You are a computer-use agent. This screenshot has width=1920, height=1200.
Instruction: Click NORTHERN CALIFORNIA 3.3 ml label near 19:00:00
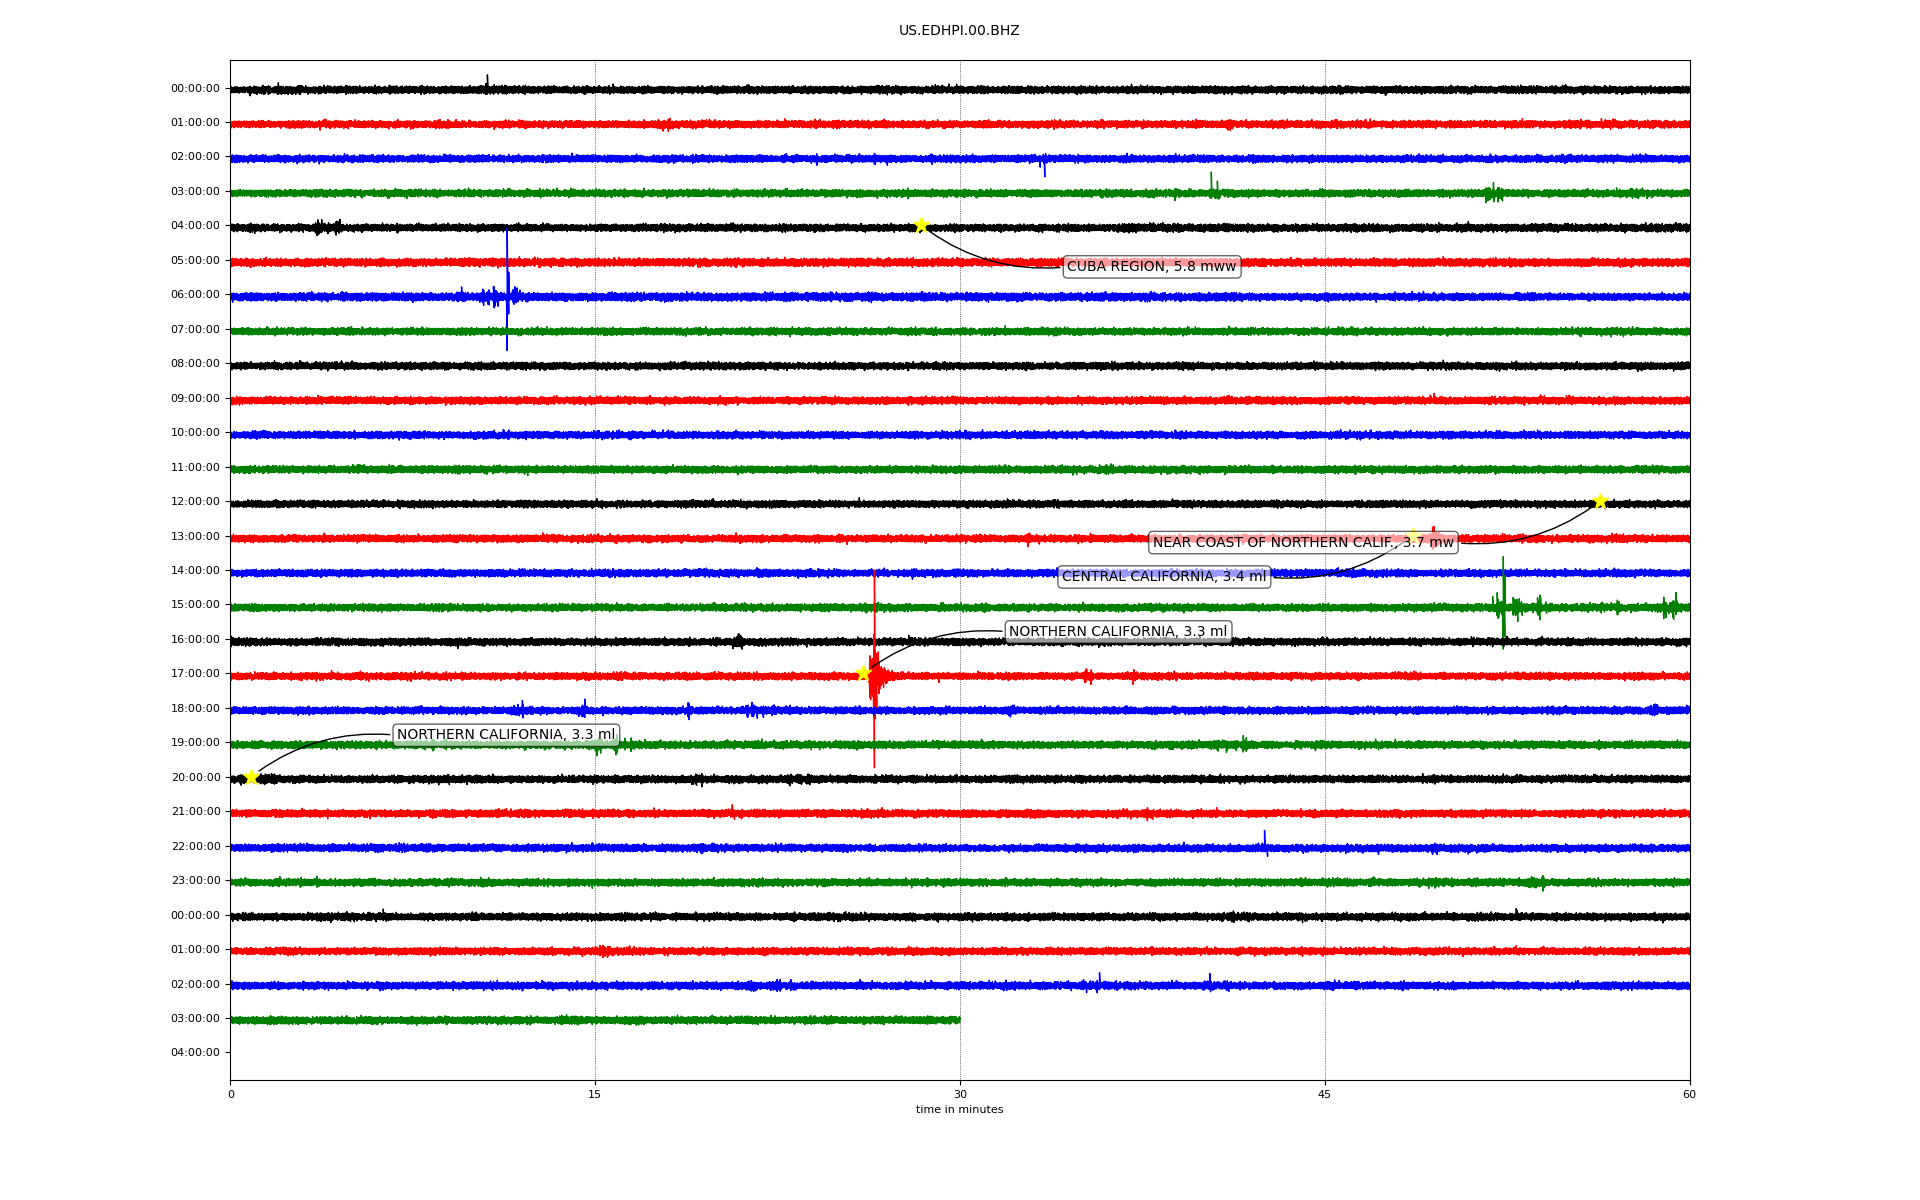click(x=505, y=734)
